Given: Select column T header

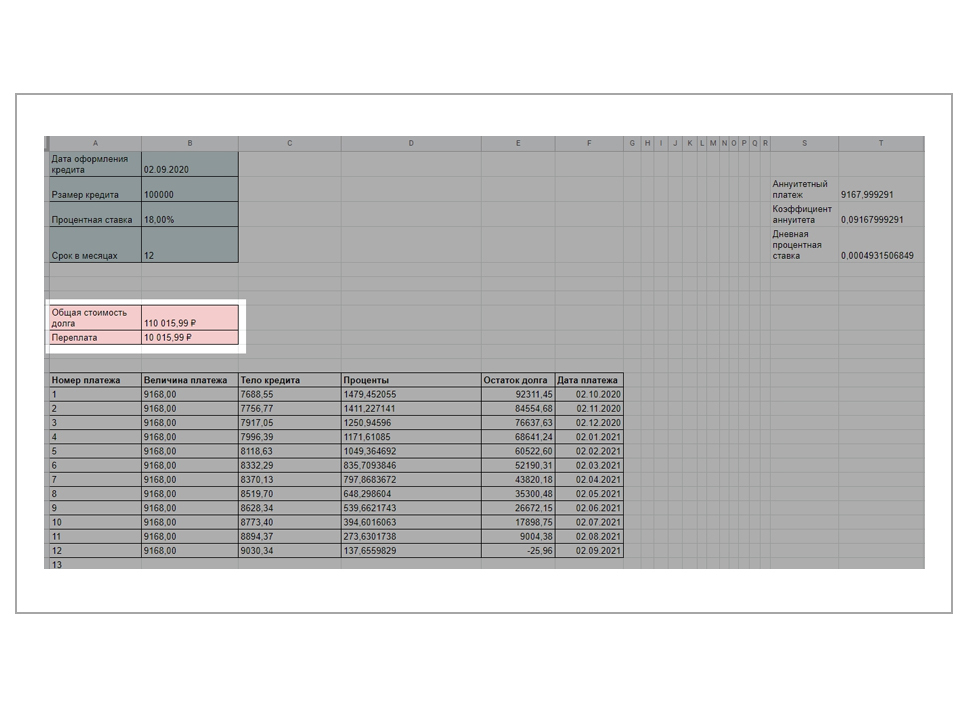Looking at the screenshot, I should coord(881,143).
